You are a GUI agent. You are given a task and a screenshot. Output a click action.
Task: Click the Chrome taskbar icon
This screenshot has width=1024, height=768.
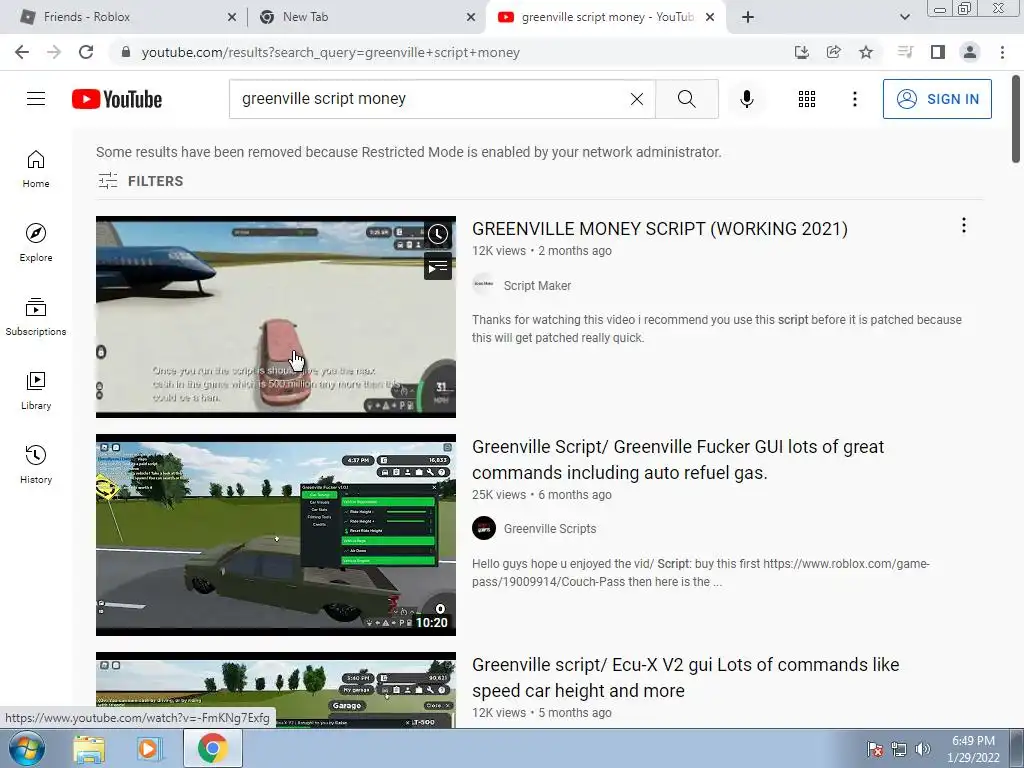point(212,748)
